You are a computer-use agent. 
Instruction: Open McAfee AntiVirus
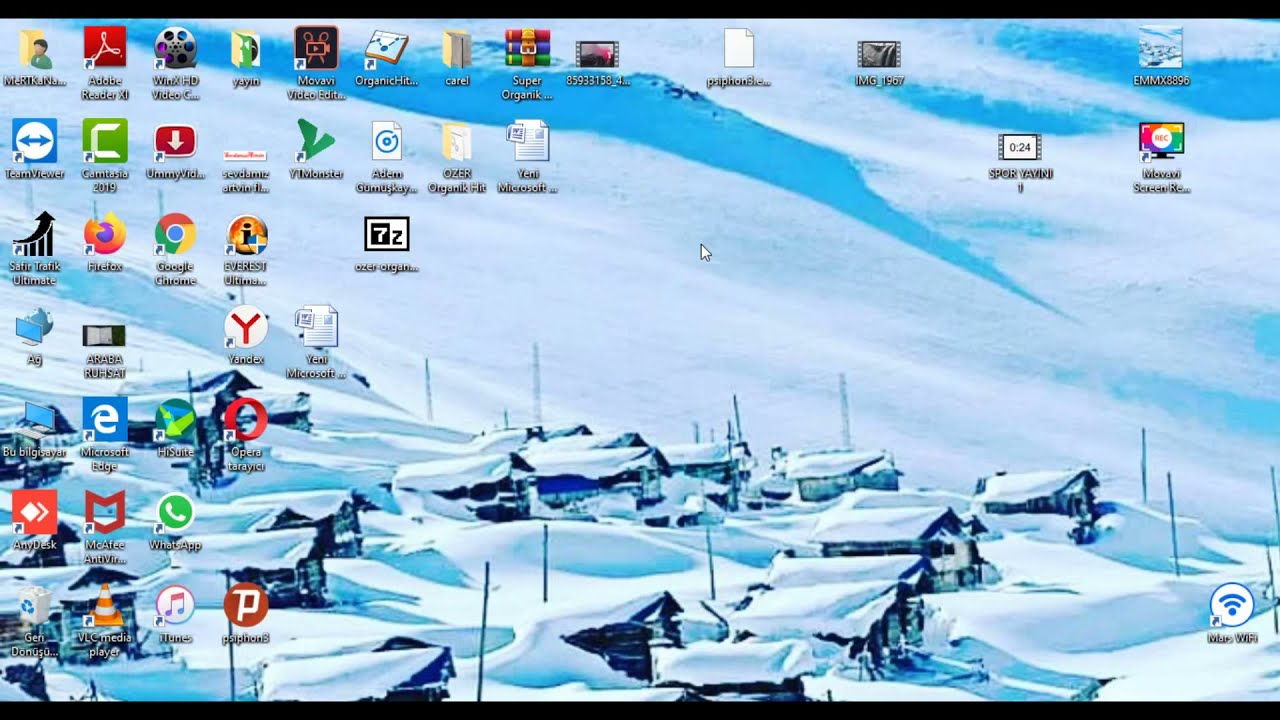pos(105,513)
